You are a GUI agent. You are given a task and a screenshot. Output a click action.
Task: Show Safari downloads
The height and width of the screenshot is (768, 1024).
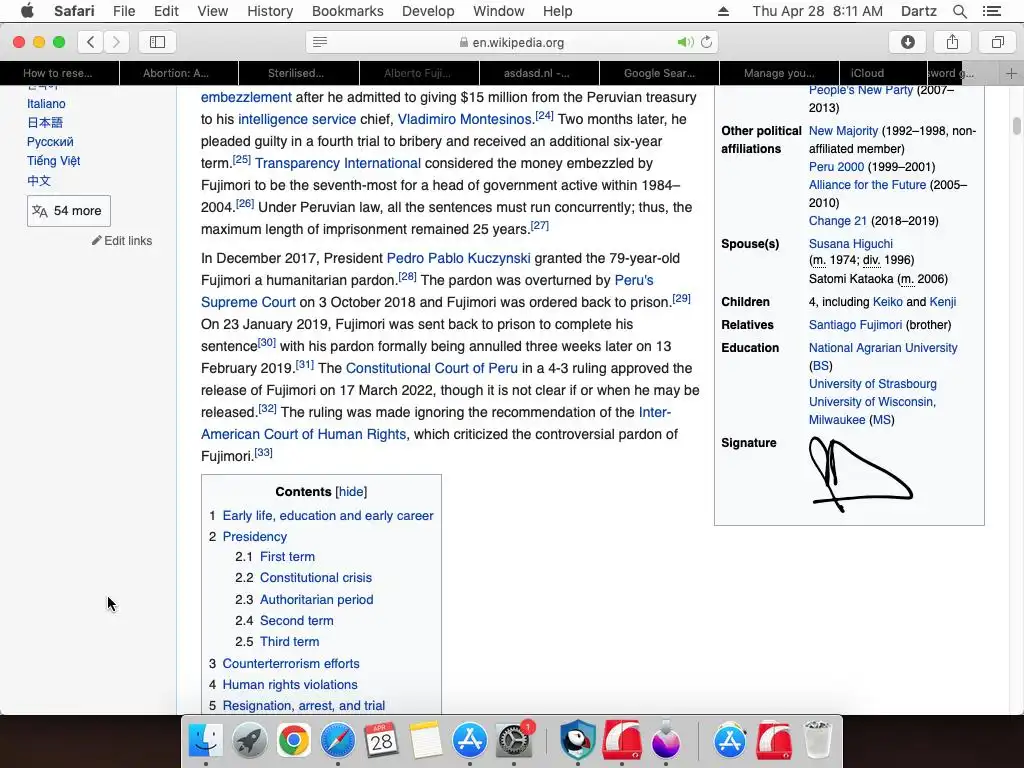coord(908,42)
